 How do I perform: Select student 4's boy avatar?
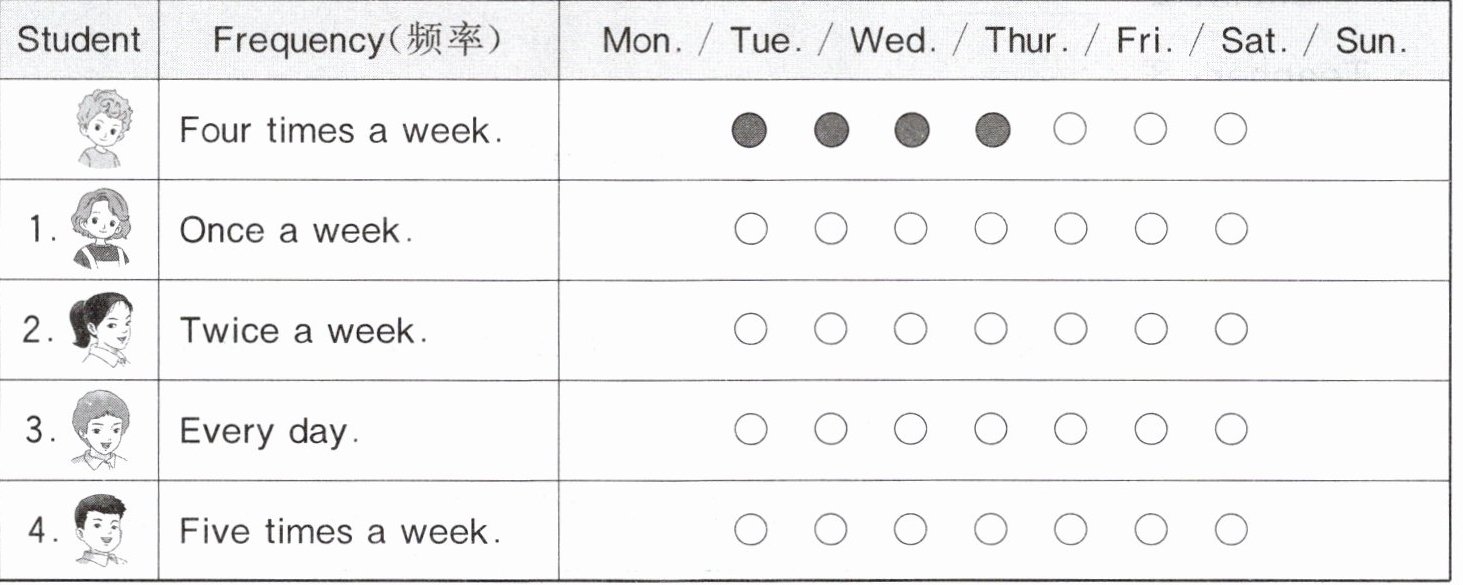click(x=101, y=530)
